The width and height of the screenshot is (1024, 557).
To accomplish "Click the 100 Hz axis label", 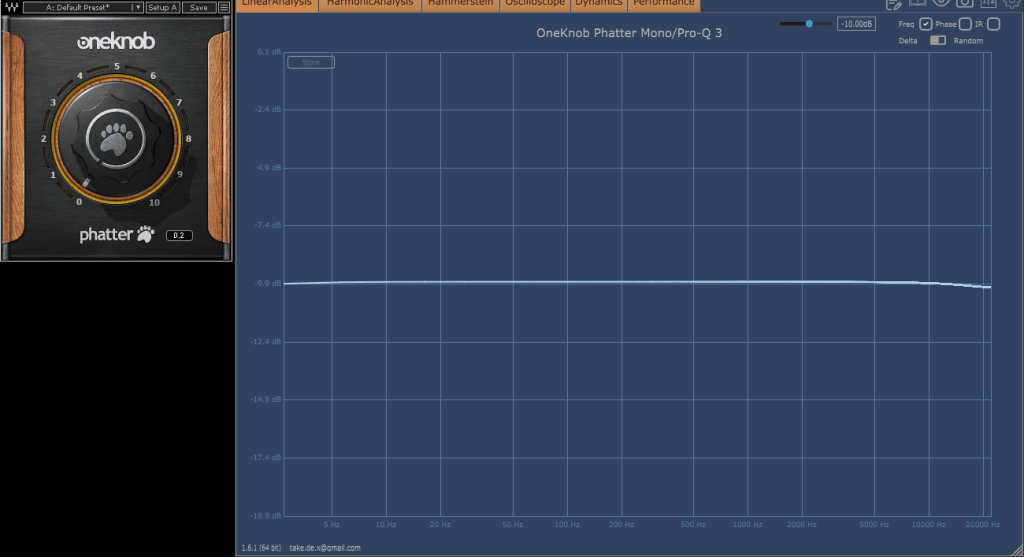I will point(567,524).
